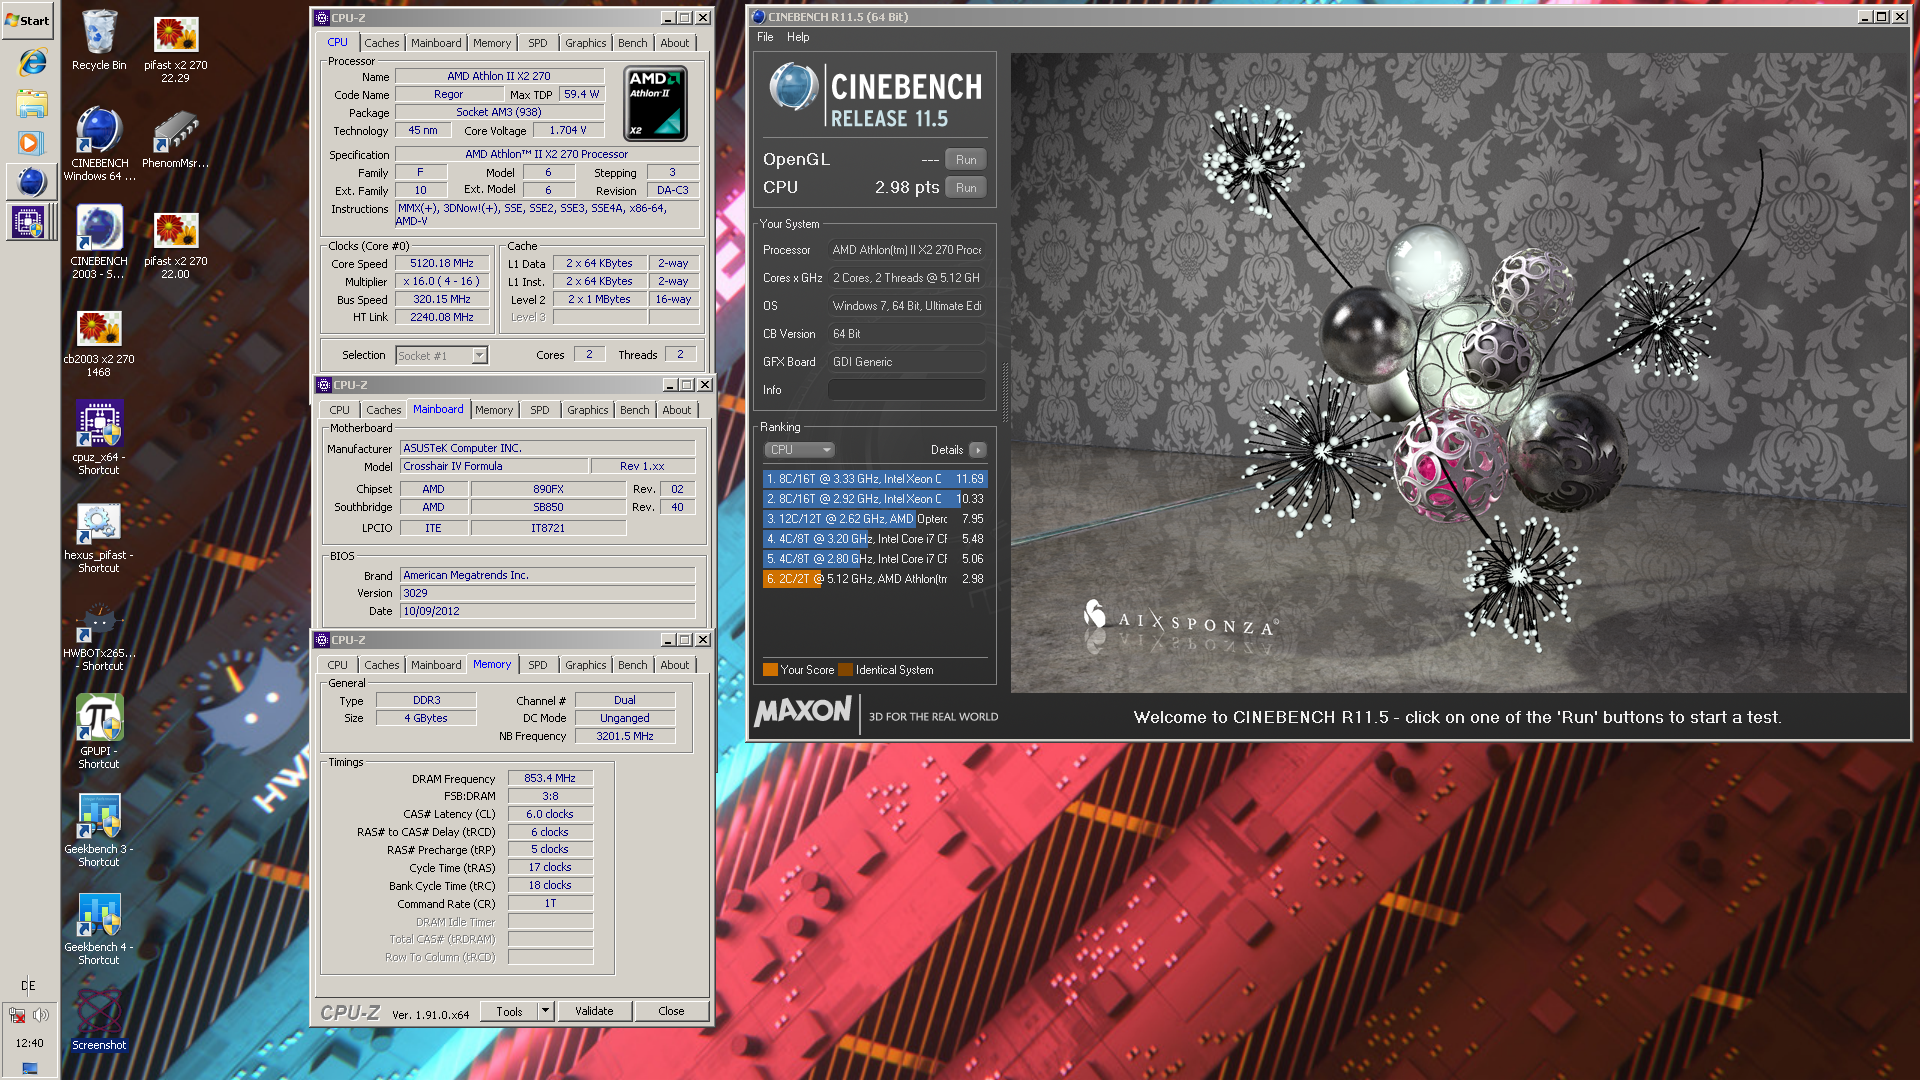Select ranking row 4 Intel Core i7 5.48
The height and width of the screenshot is (1080, 1920).
tap(875, 539)
